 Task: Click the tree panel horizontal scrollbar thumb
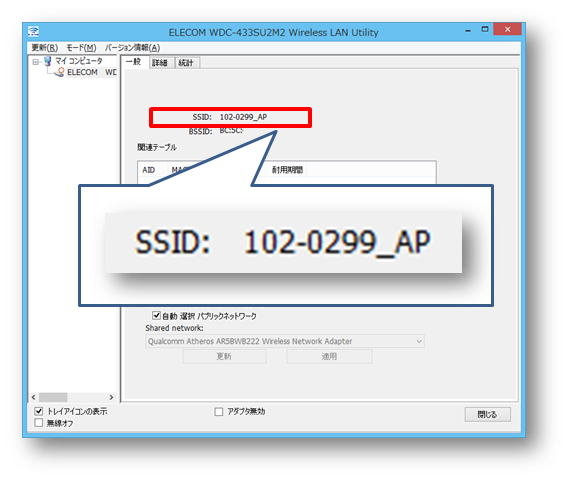point(53,397)
